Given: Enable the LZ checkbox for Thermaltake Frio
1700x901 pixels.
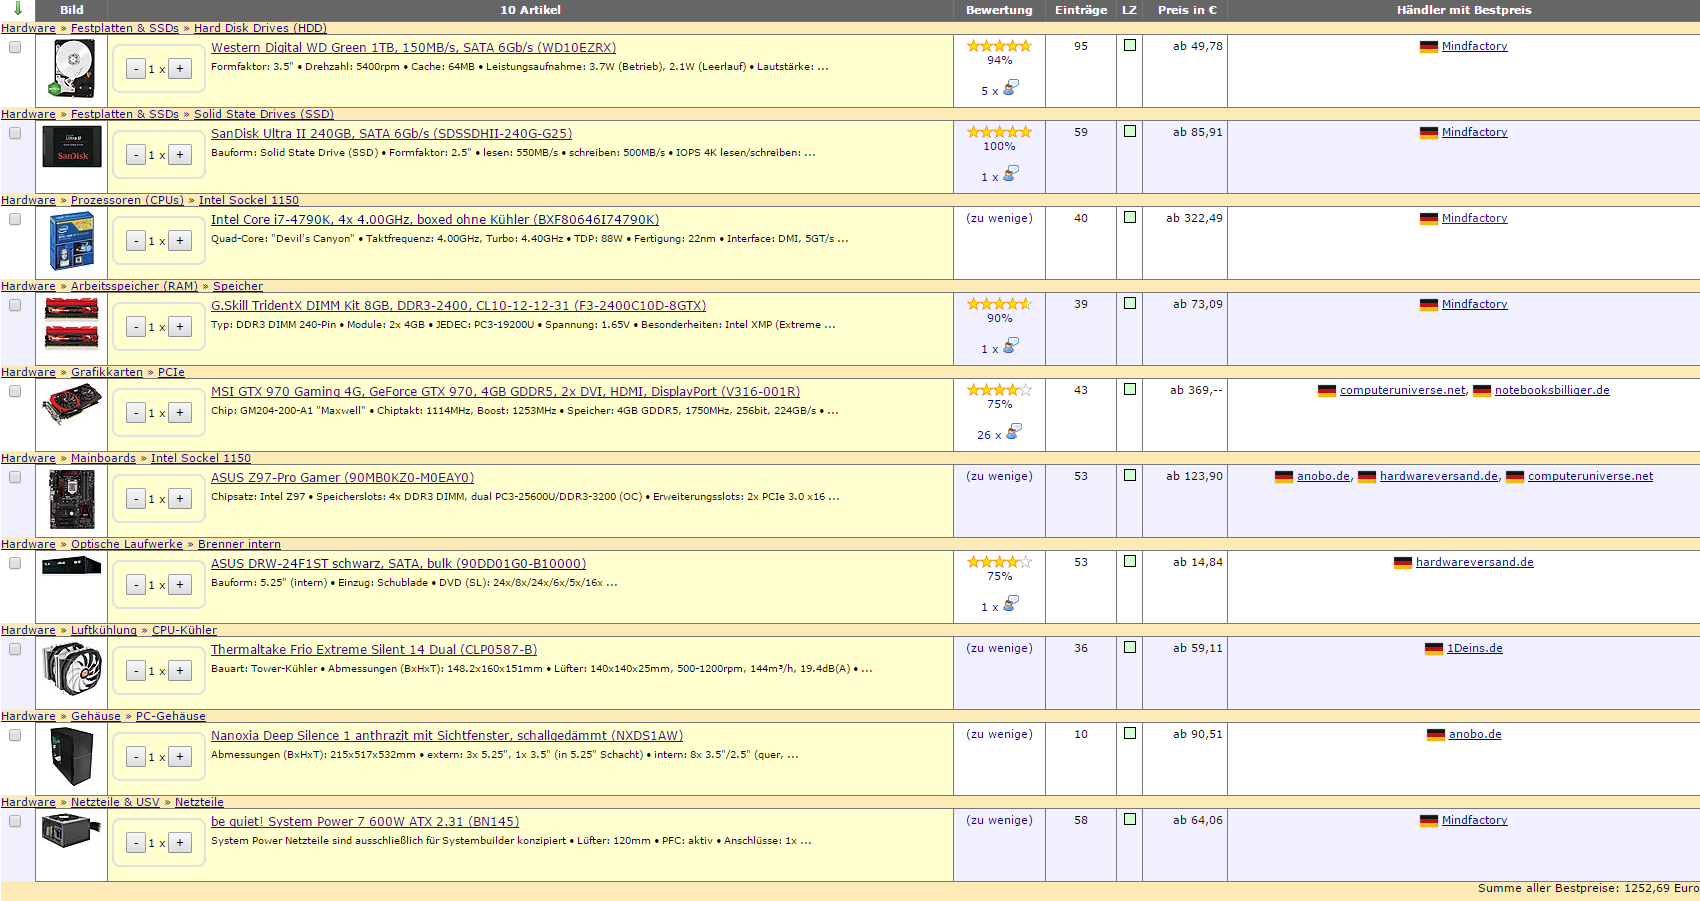Looking at the screenshot, I should (1130, 647).
